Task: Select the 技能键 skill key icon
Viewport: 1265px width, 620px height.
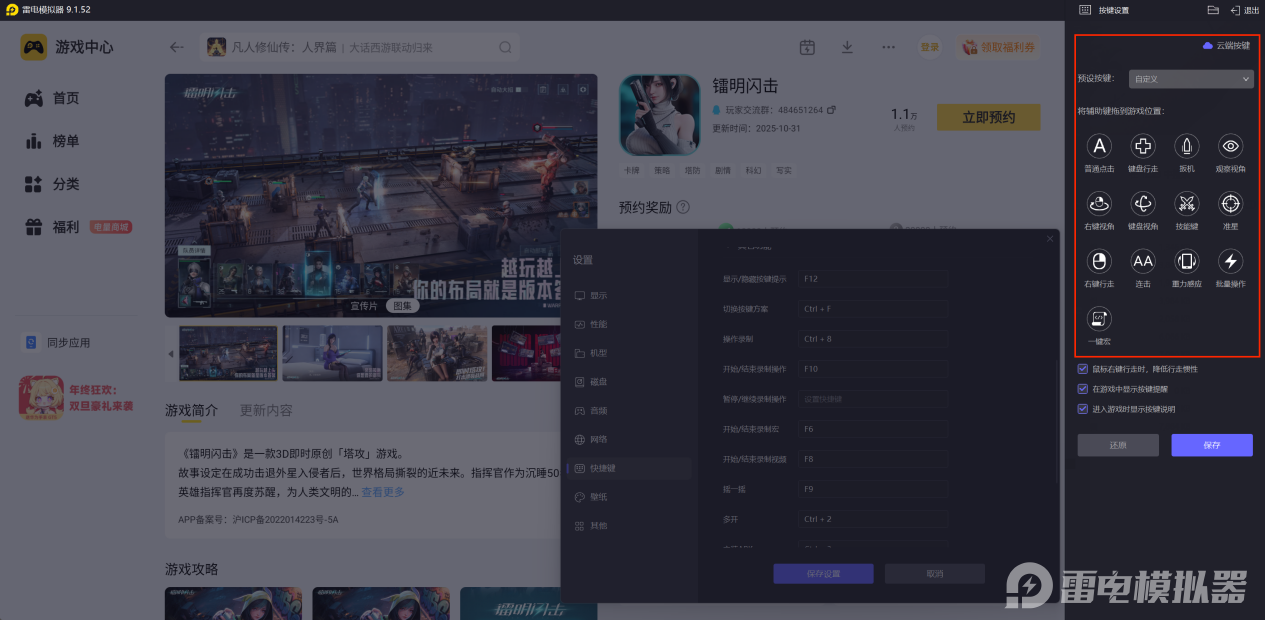Action: tap(1186, 204)
